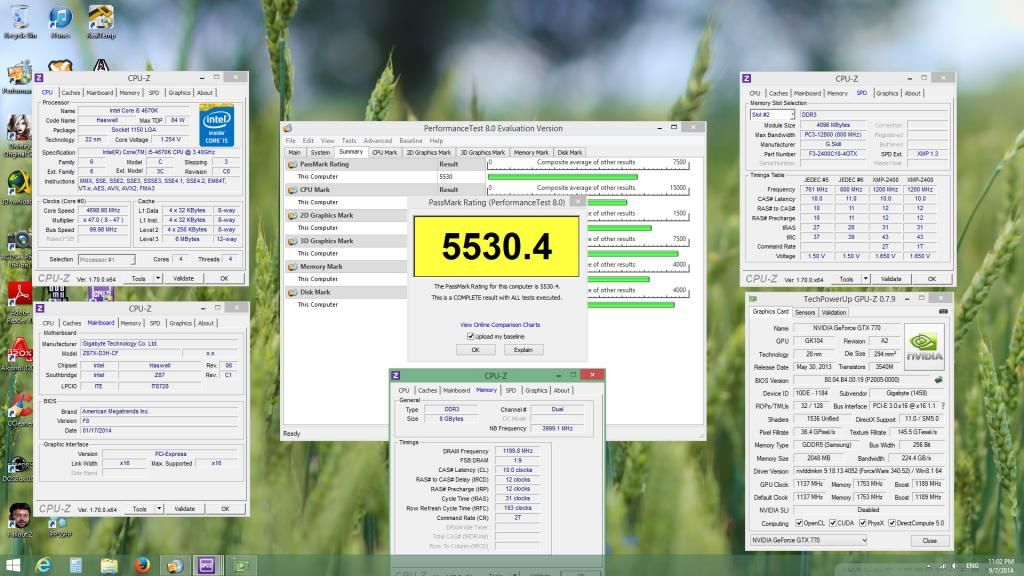The height and width of the screenshot is (576, 1024).
Task: Click the volume icon in the system tray
Action: [954, 566]
